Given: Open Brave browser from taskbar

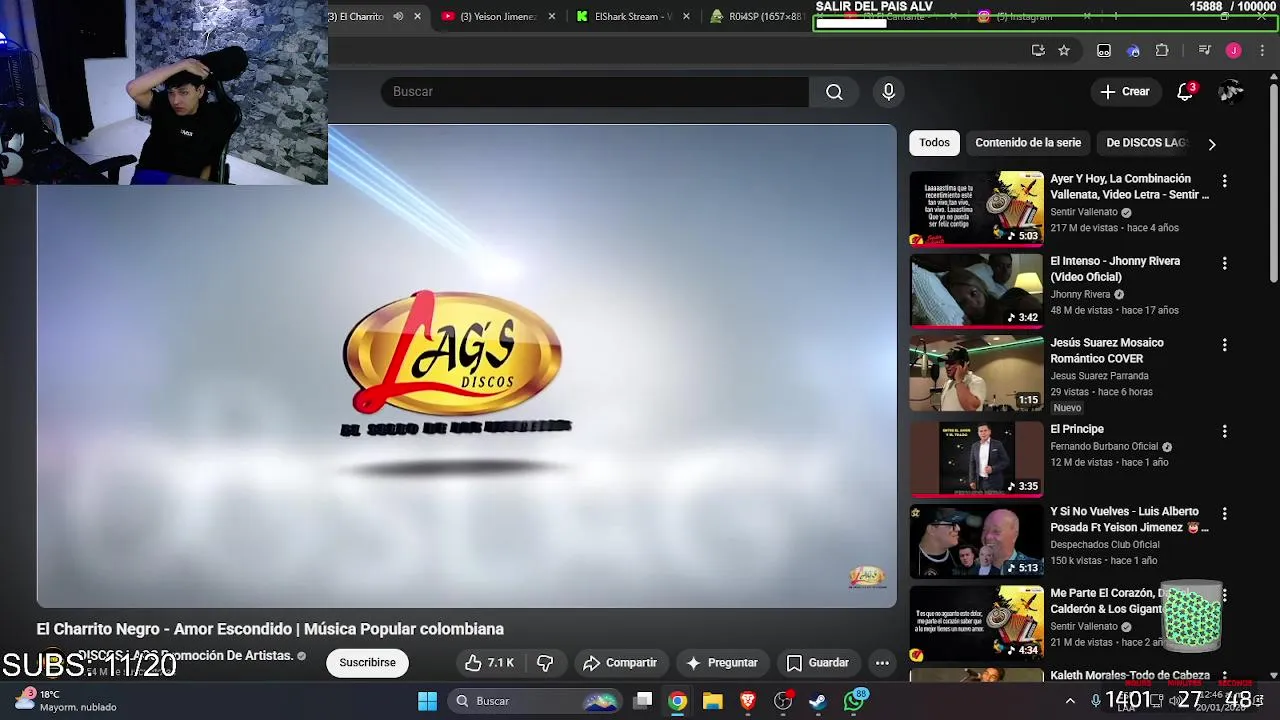Looking at the screenshot, I should [747, 701].
